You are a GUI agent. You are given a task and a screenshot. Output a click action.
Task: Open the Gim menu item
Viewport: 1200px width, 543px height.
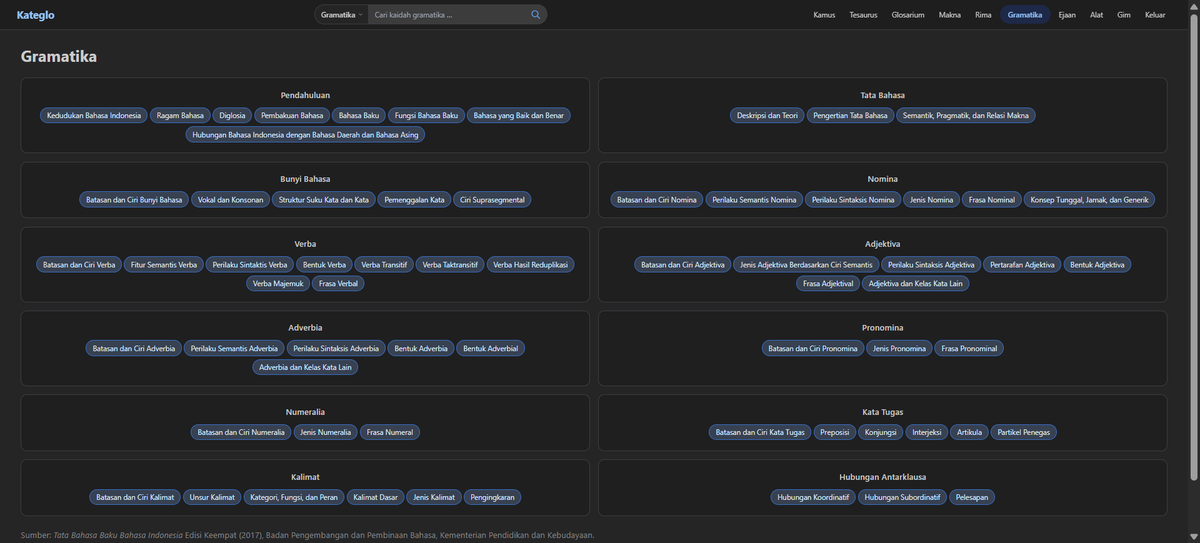coord(1124,15)
